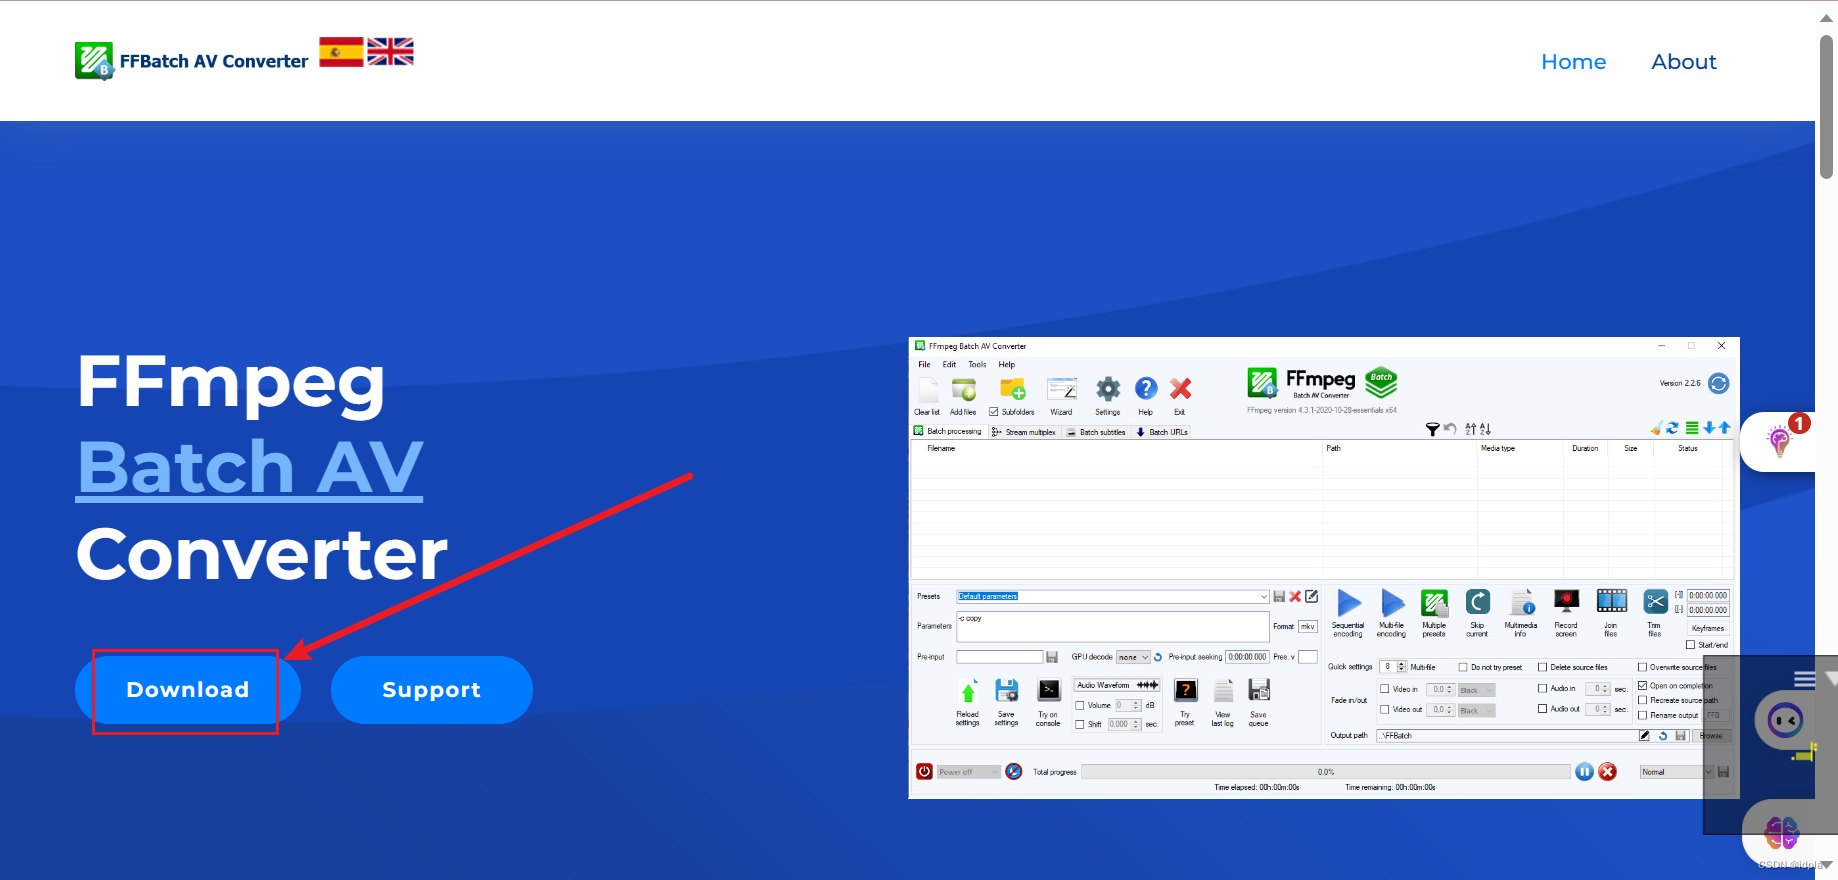
Task: Switch to the Batch subtitles tab
Action: [x=1096, y=432]
